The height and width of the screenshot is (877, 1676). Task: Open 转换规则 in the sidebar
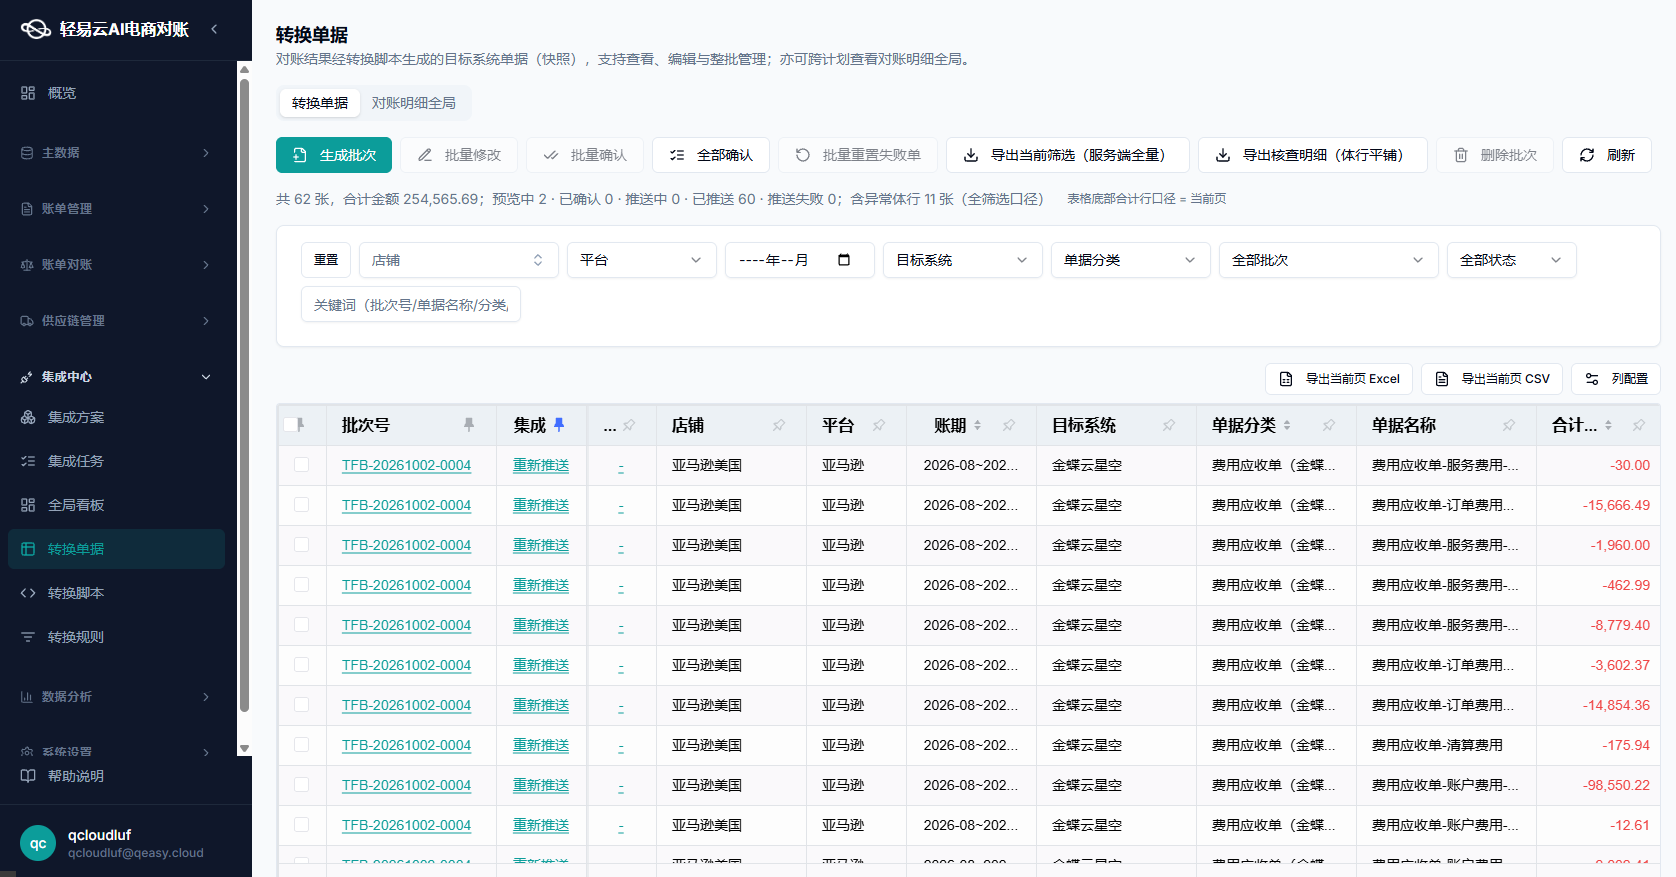[x=118, y=637]
